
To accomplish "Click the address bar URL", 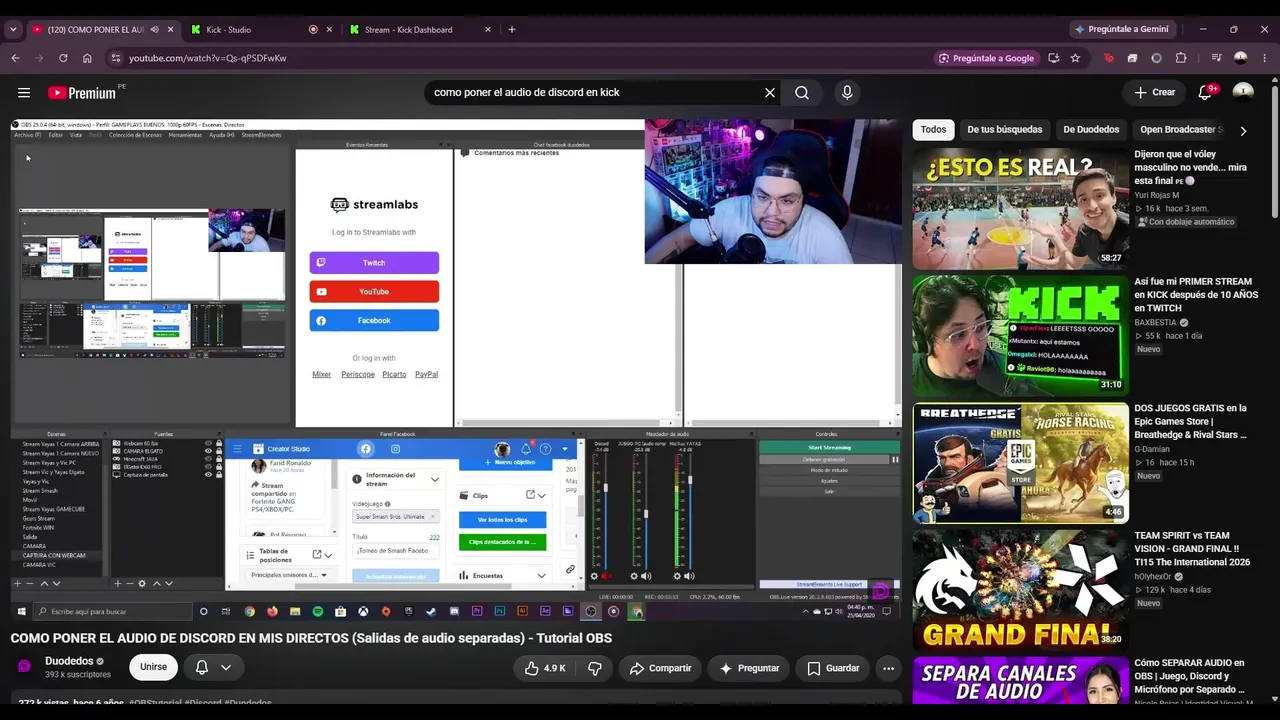I will tap(208, 58).
